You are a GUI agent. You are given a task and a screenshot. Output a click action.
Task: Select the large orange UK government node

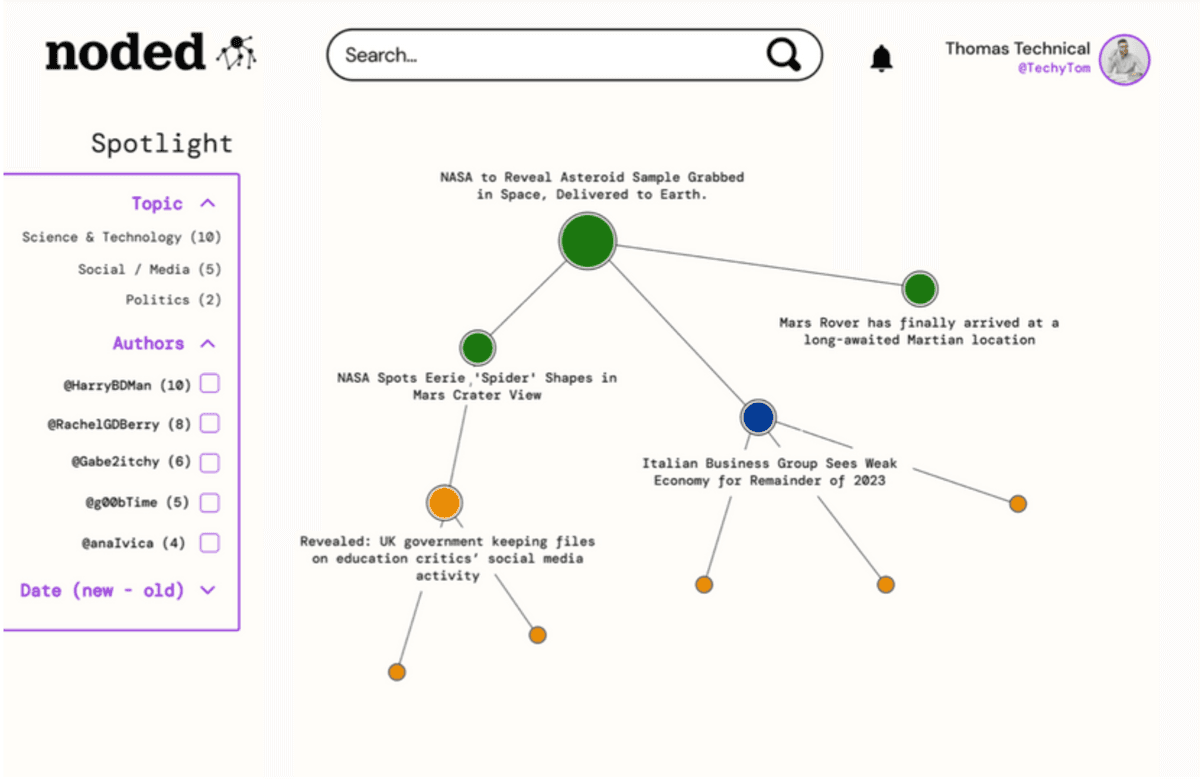coord(444,502)
